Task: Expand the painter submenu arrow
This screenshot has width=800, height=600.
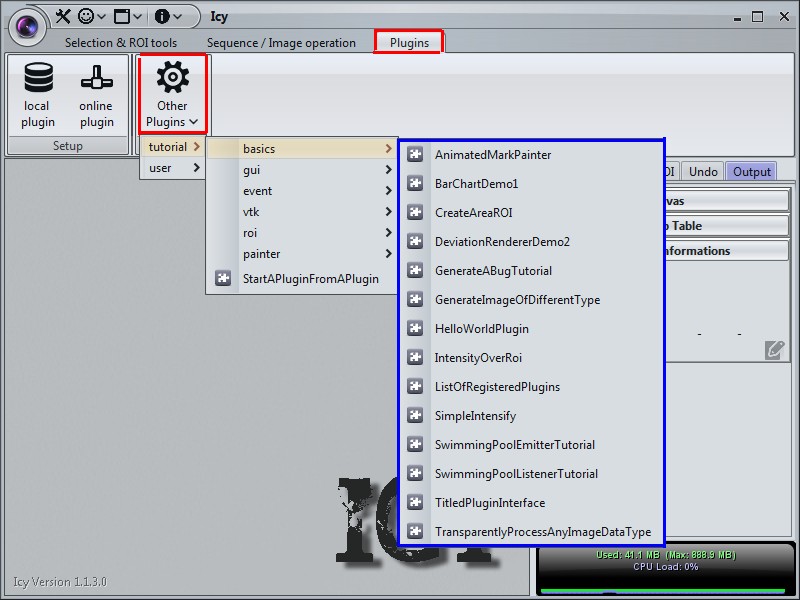Action: tap(388, 254)
